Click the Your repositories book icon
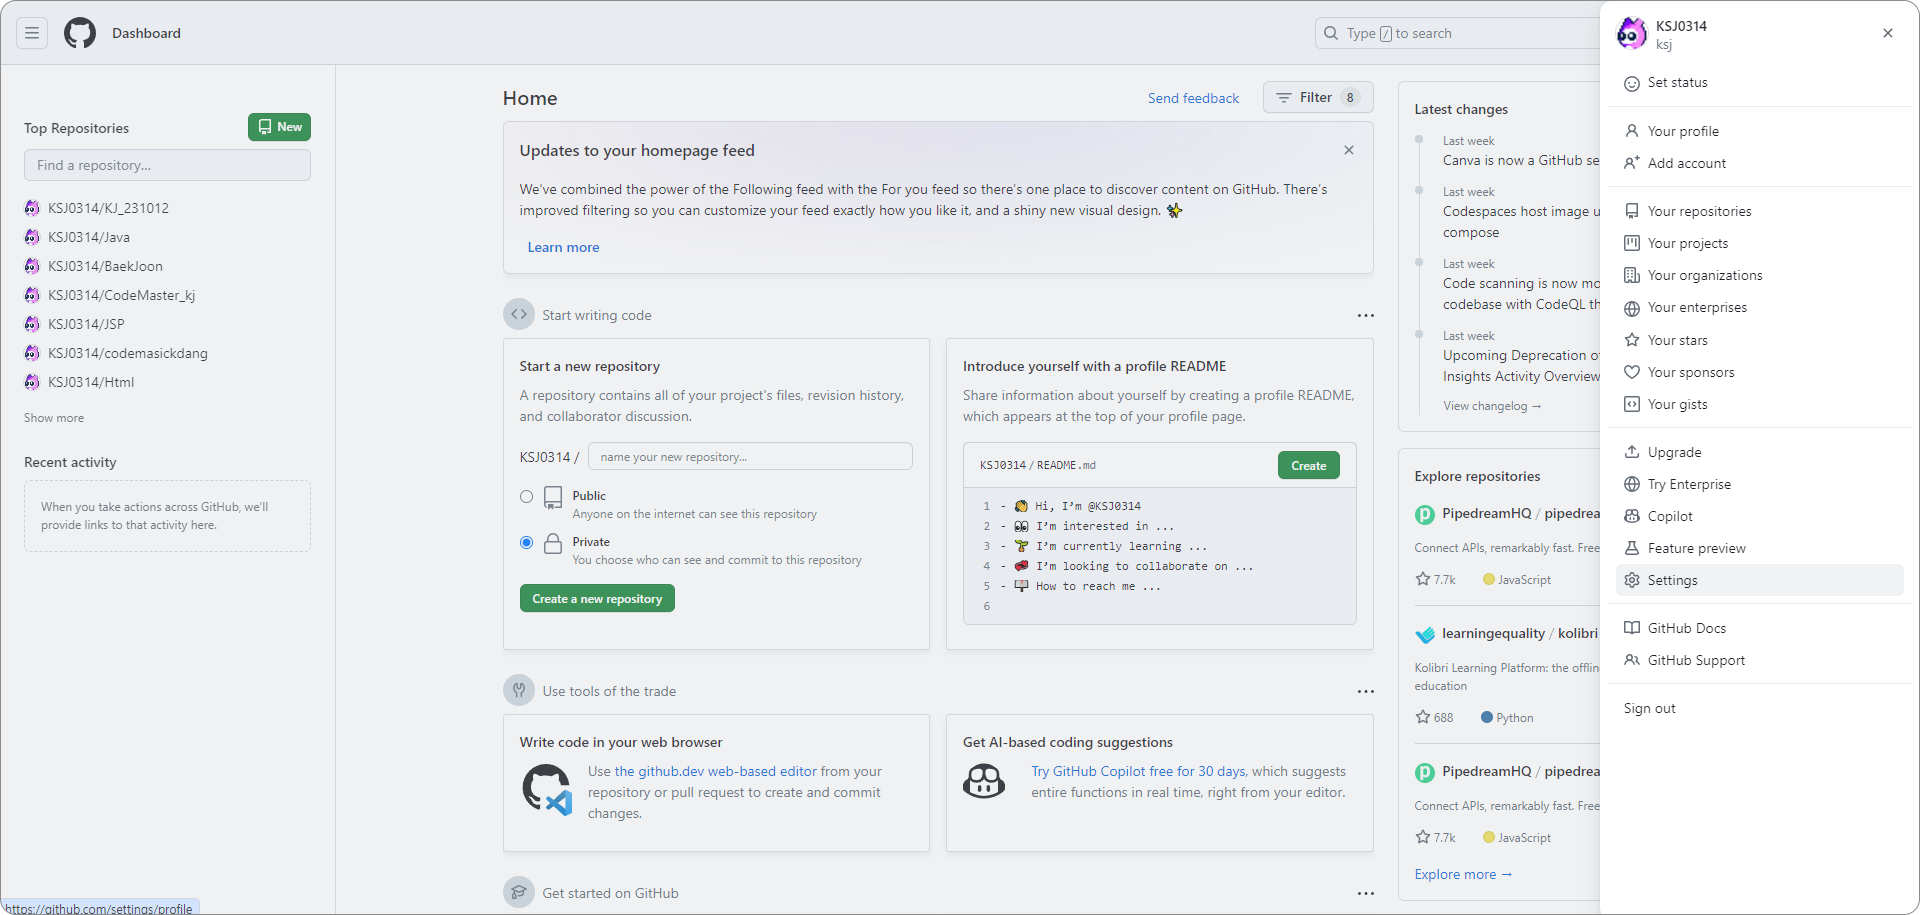Screen dimensions: 1920x915 [x=1632, y=211]
